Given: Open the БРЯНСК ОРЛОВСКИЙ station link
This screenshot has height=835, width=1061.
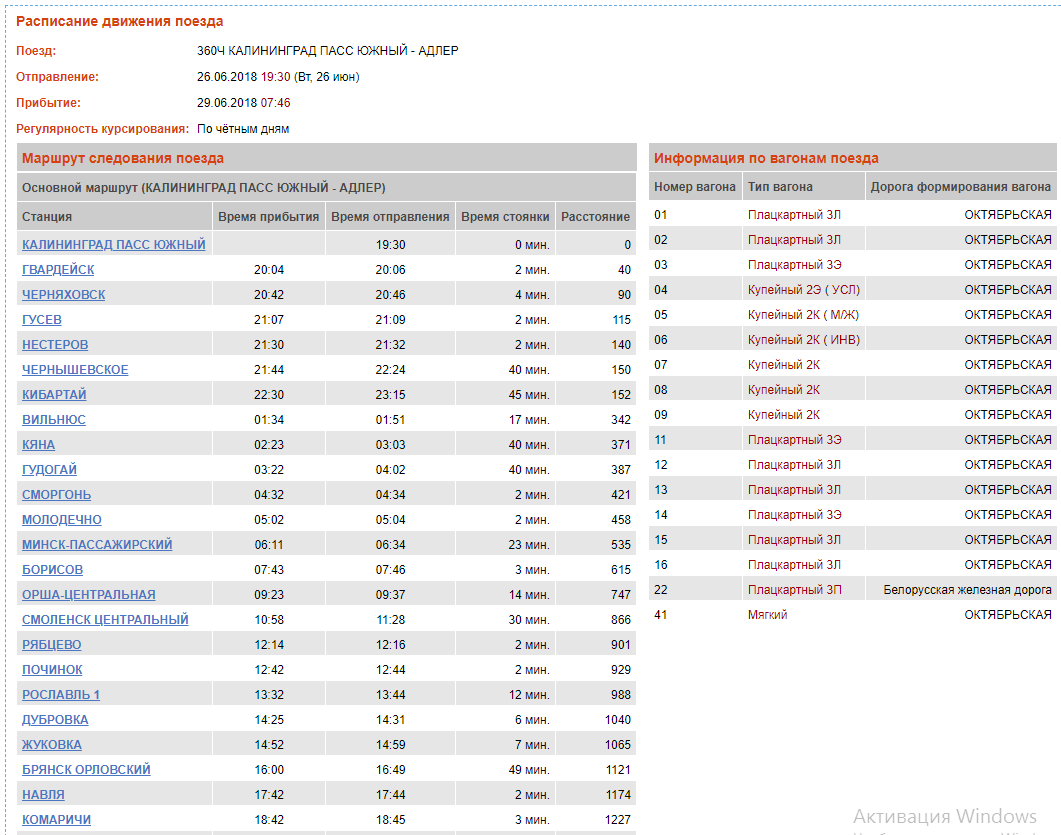Looking at the screenshot, I should (x=86, y=770).
